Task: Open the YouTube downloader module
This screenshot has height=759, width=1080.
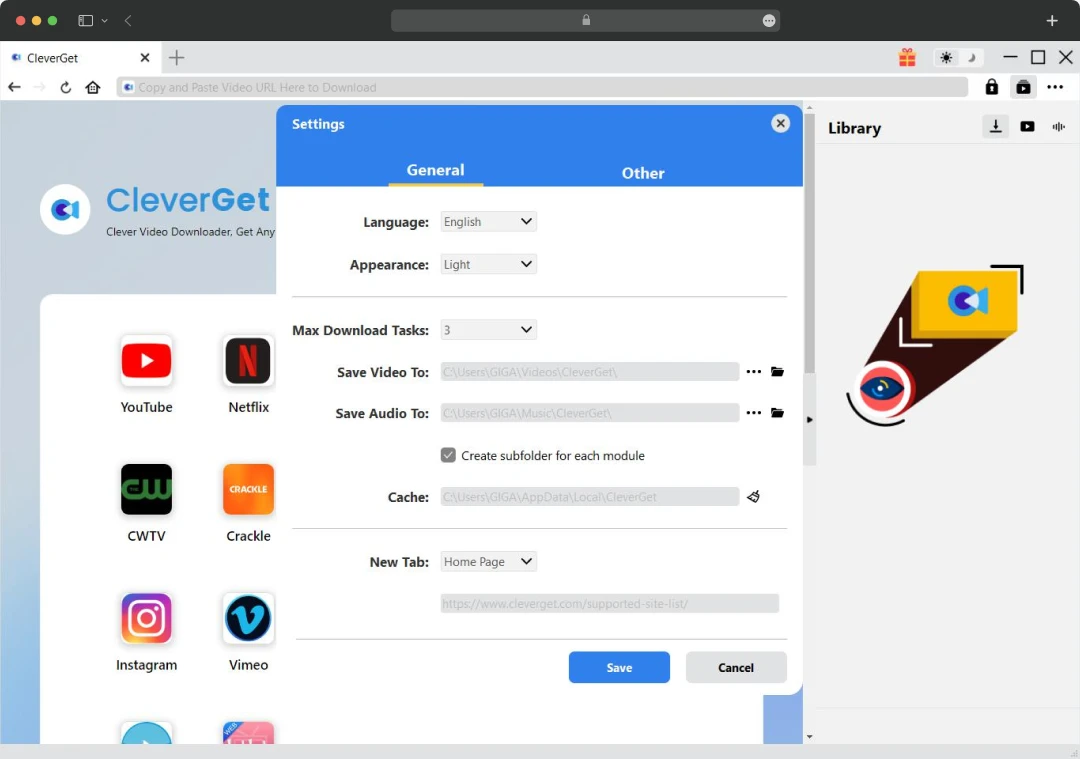Action: (x=146, y=361)
